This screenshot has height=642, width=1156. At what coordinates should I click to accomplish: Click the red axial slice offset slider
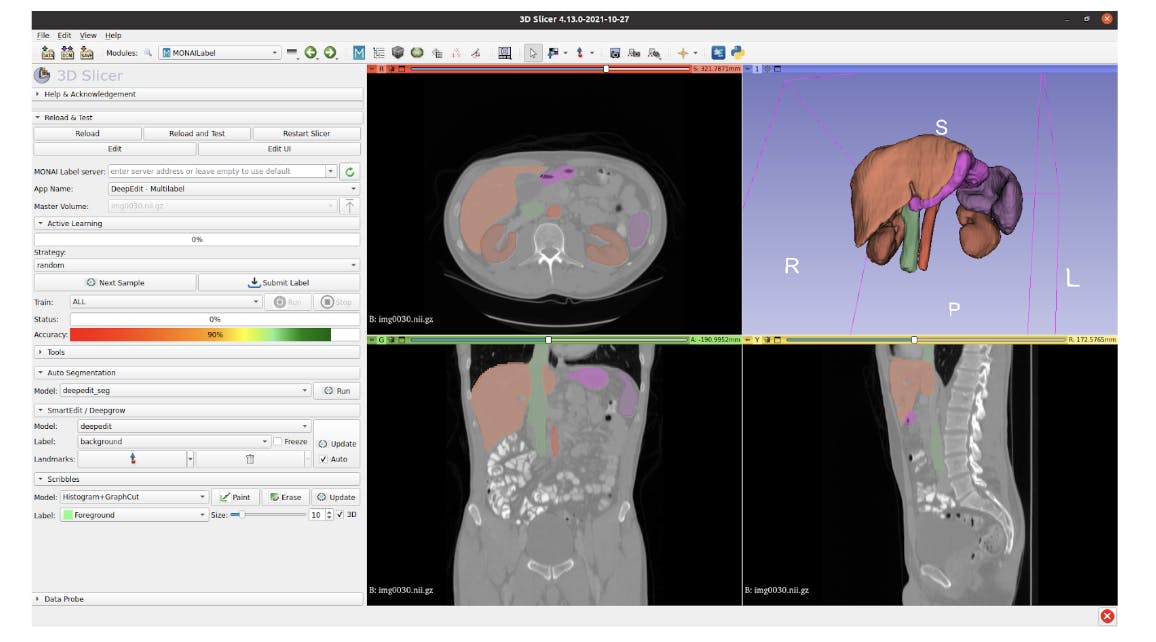click(549, 69)
